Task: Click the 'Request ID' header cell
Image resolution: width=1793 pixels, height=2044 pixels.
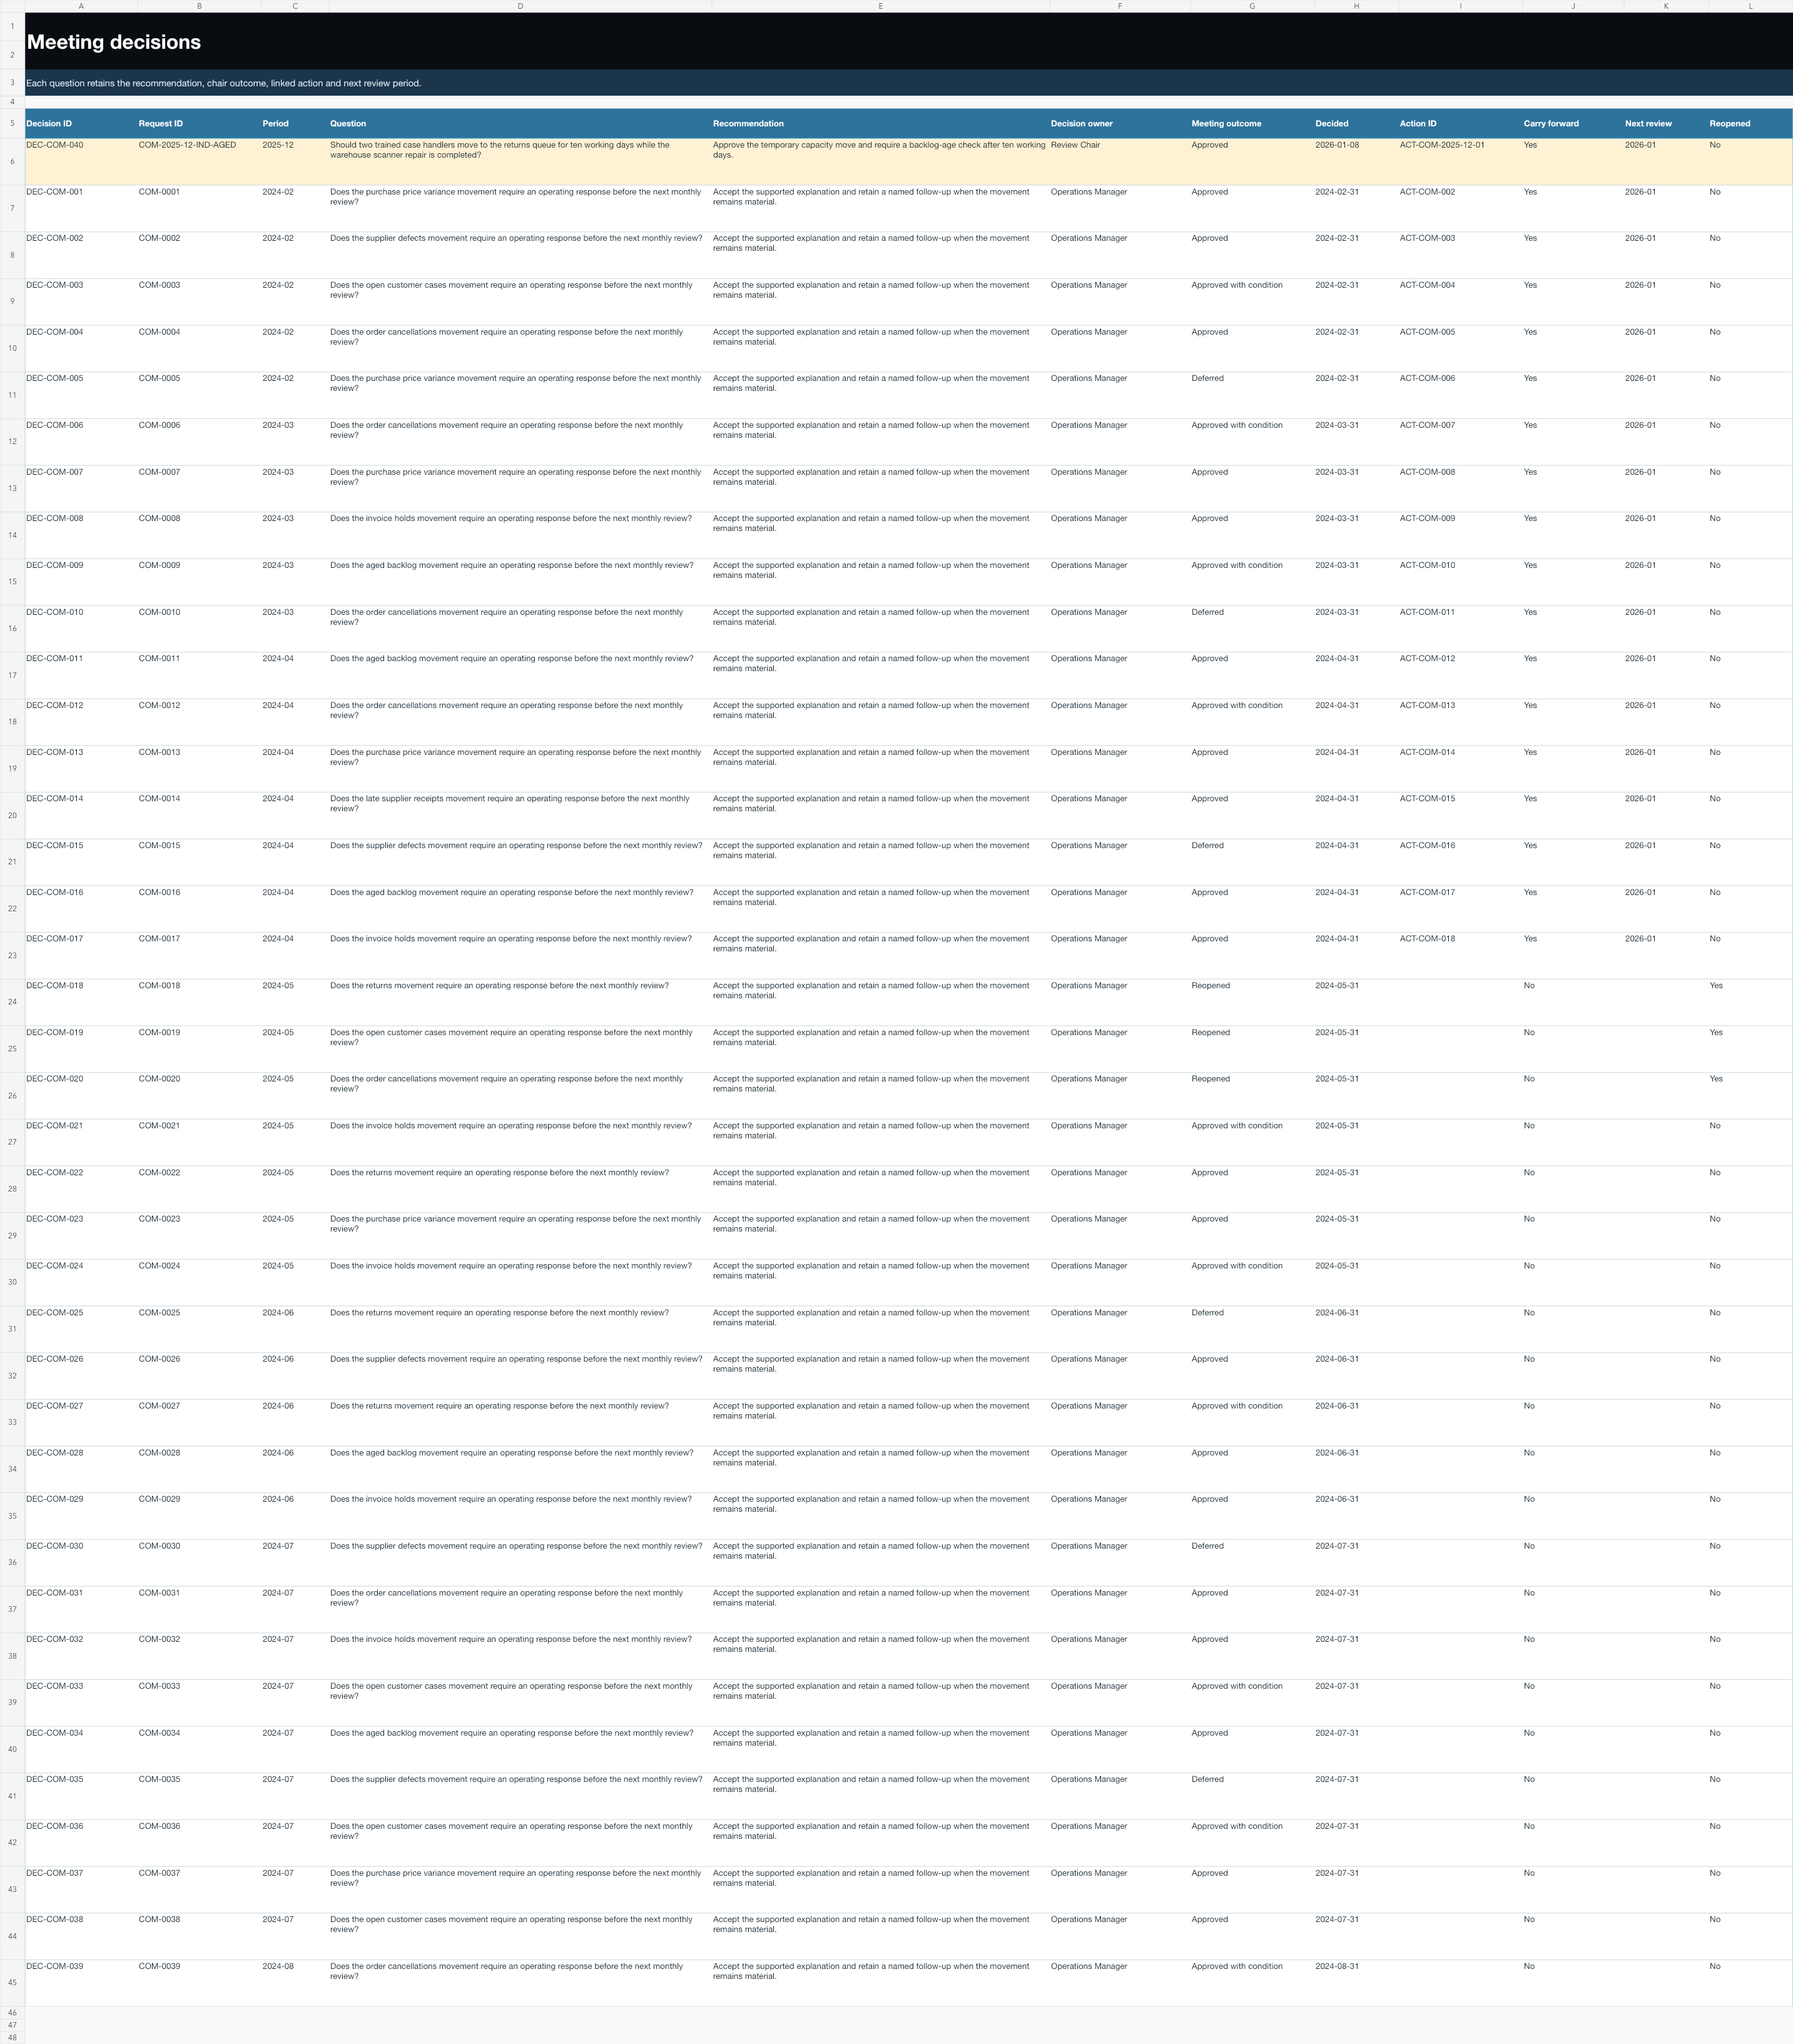Action: point(199,124)
